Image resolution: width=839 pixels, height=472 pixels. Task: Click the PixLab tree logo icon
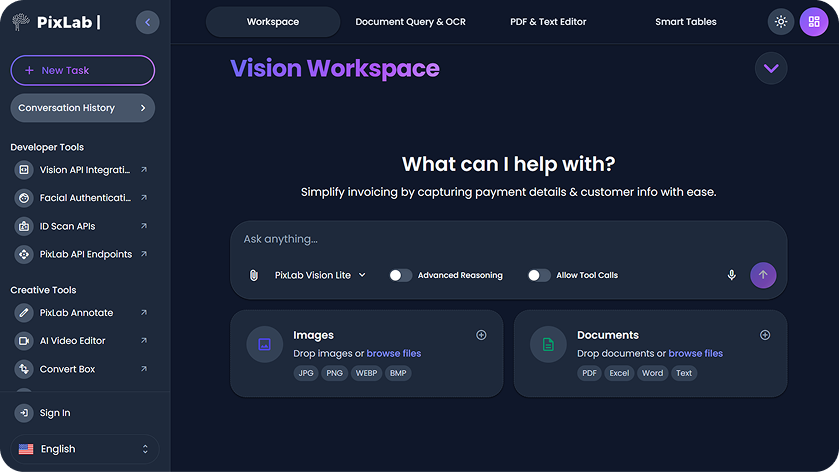(21, 22)
